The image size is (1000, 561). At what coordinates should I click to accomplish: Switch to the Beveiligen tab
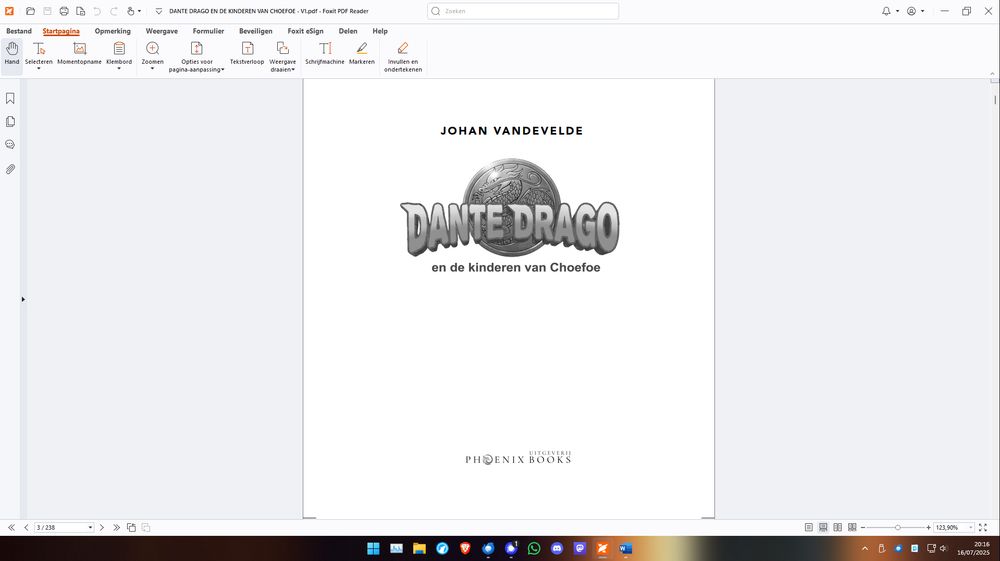tap(256, 31)
